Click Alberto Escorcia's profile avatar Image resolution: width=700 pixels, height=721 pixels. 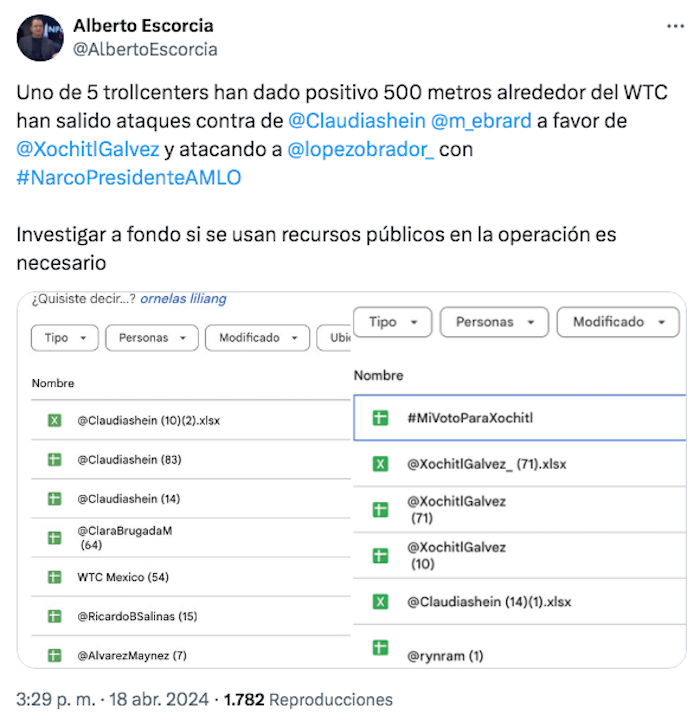[39, 38]
